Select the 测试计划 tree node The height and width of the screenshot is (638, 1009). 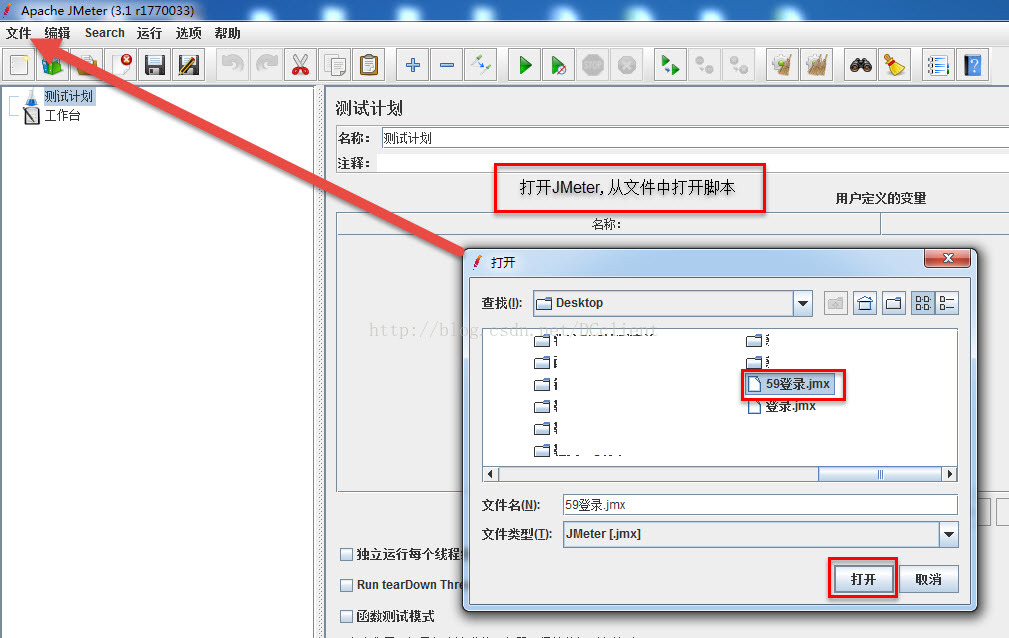[69, 97]
